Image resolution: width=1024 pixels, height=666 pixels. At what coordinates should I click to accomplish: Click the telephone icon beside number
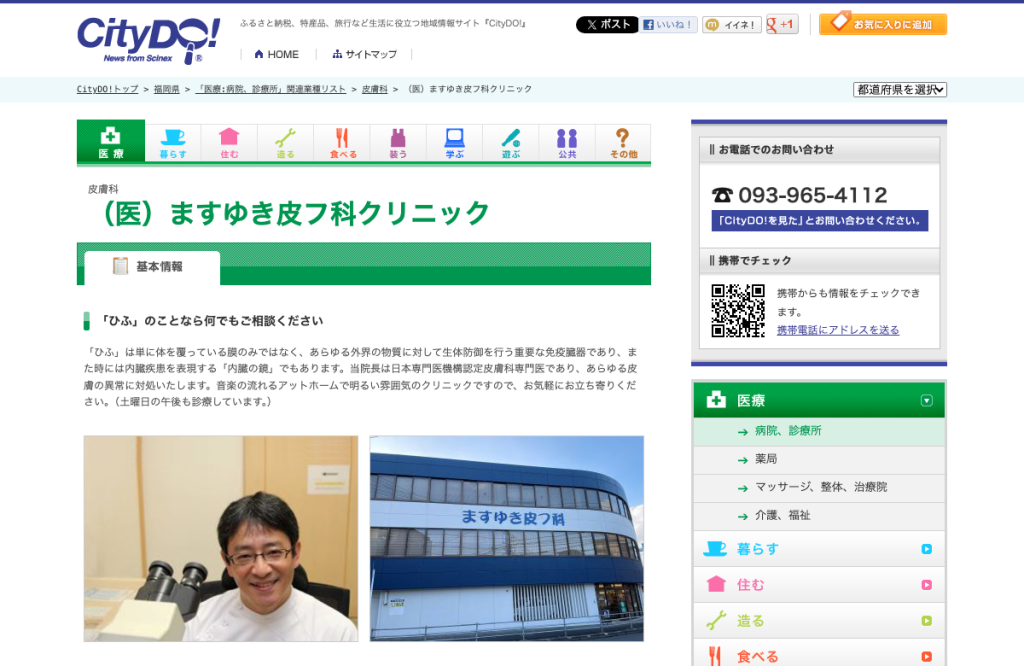point(722,195)
